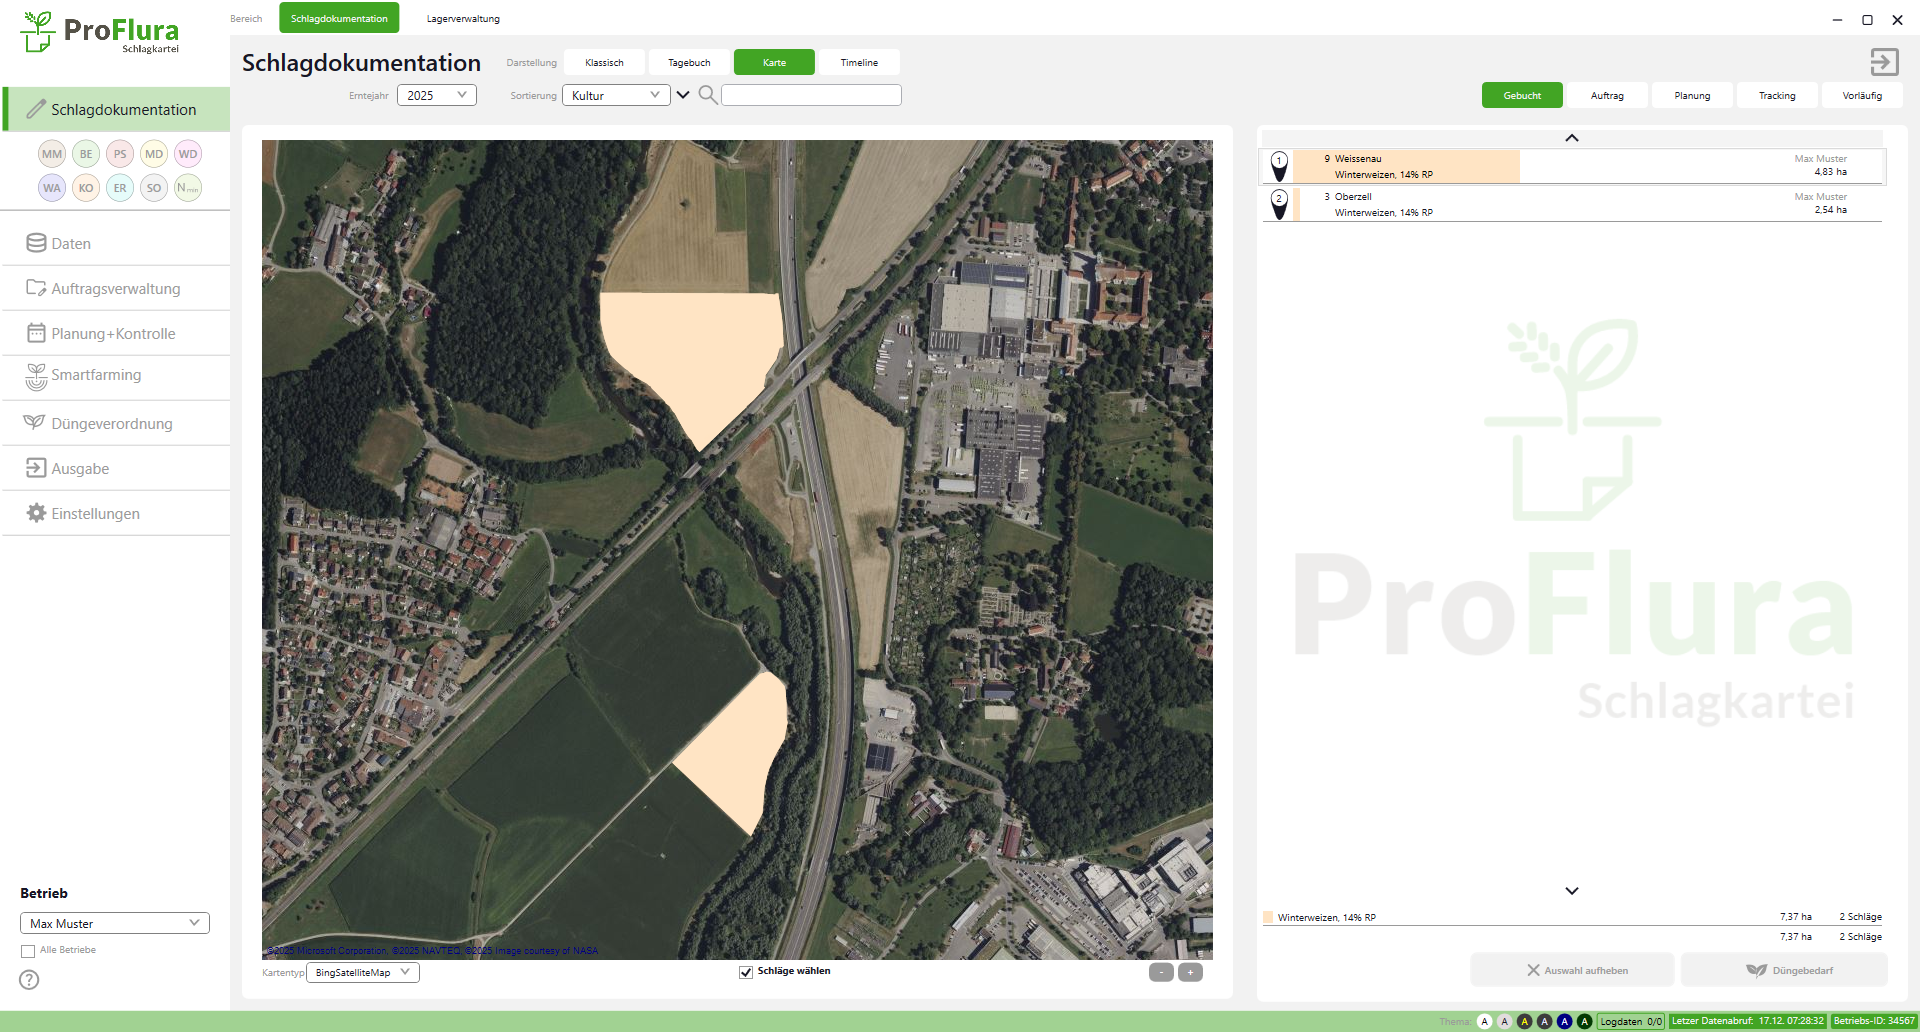Click the Düngebedarf button
Image resolution: width=1920 pixels, height=1032 pixels.
tap(1785, 970)
